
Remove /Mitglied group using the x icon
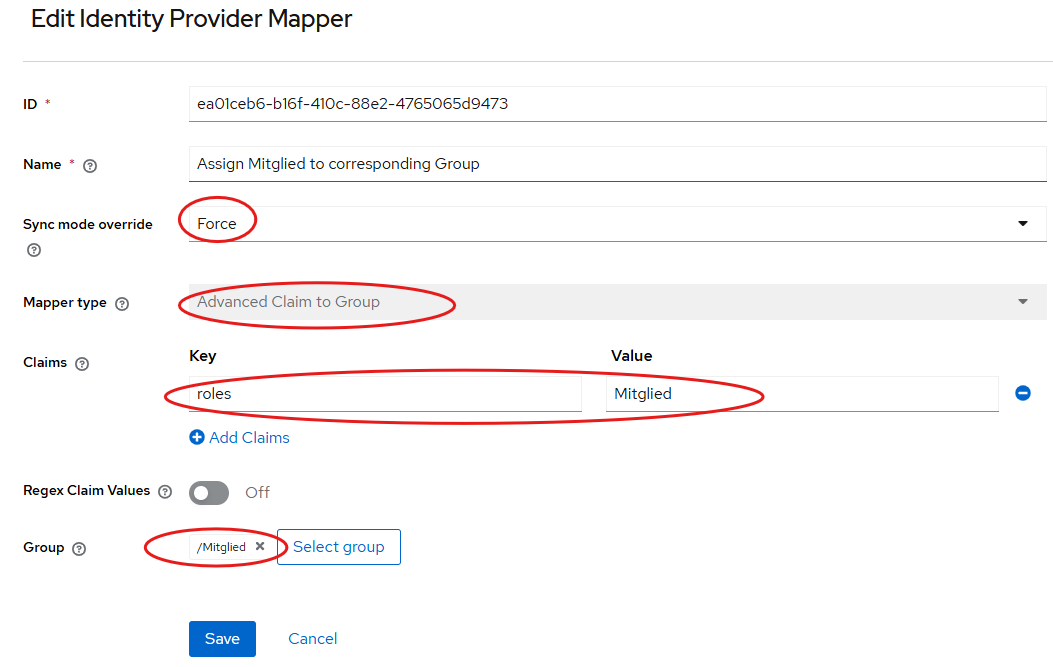pyautogui.click(x=260, y=547)
